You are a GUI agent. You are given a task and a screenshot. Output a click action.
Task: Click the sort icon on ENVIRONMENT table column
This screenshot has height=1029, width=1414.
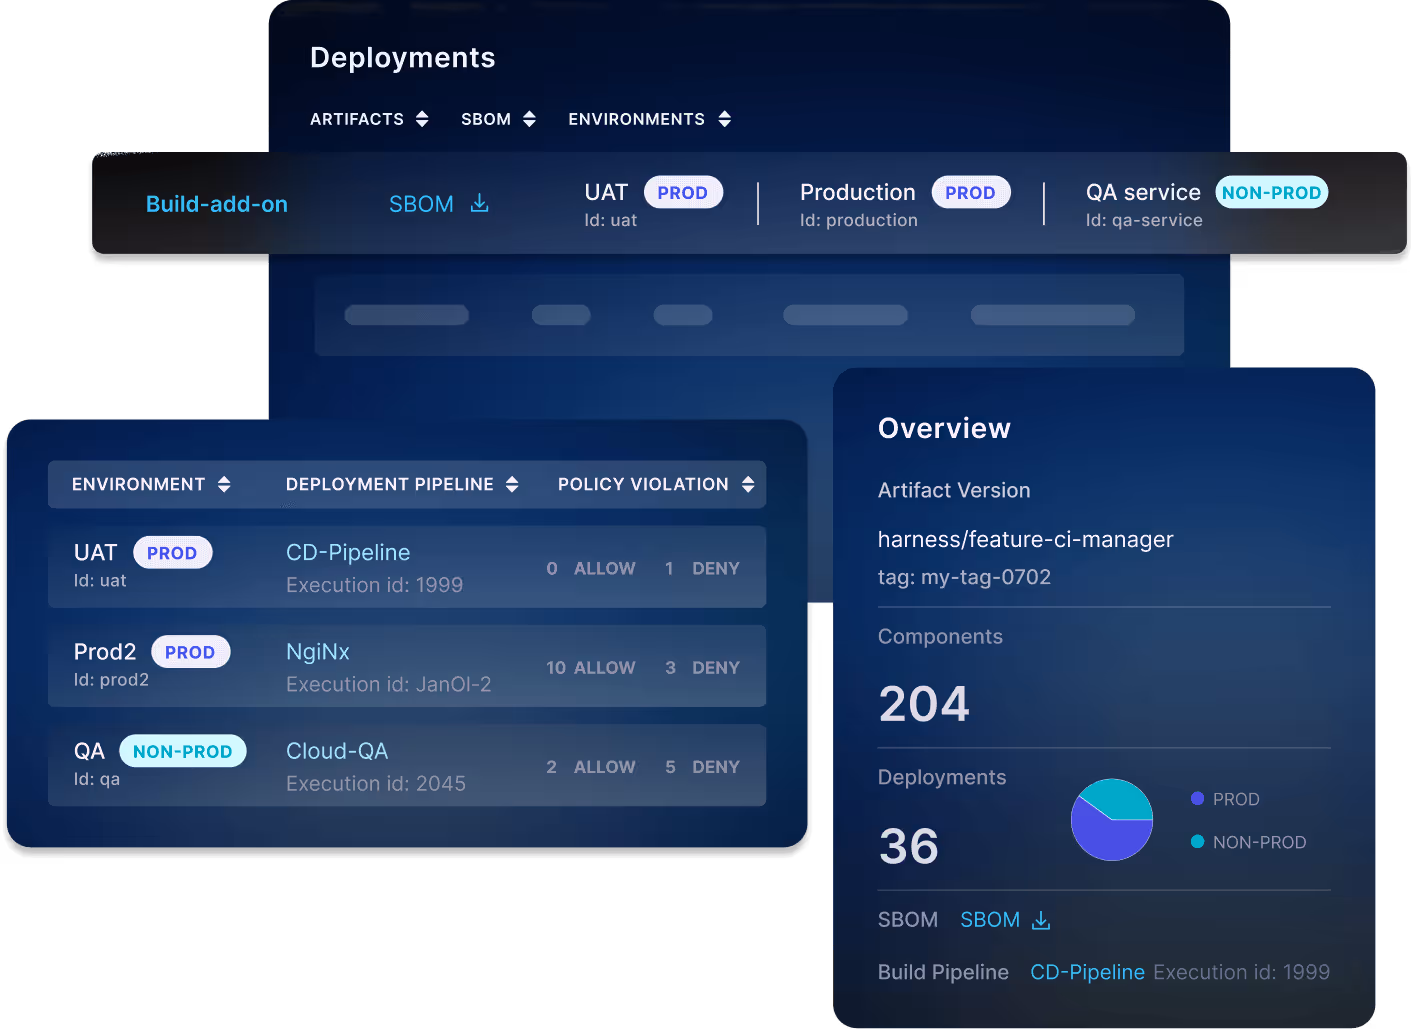[222, 484]
